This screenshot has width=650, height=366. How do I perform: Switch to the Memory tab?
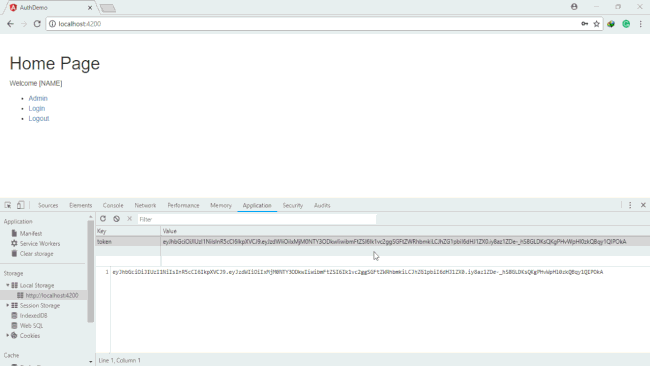pyautogui.click(x=221, y=205)
